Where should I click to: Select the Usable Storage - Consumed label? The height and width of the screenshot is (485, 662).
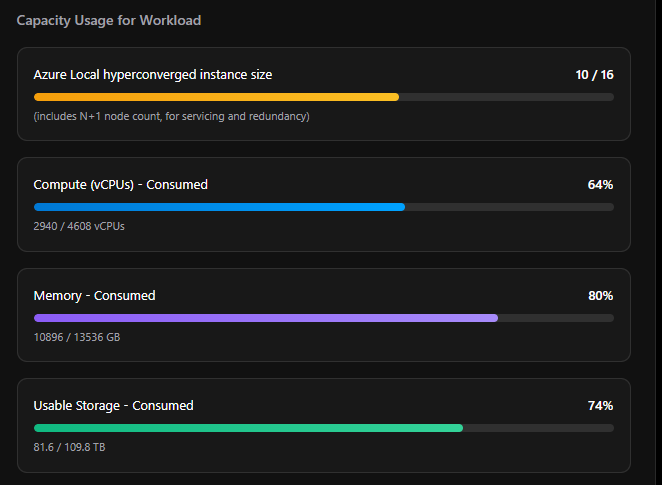pyautogui.click(x=114, y=406)
